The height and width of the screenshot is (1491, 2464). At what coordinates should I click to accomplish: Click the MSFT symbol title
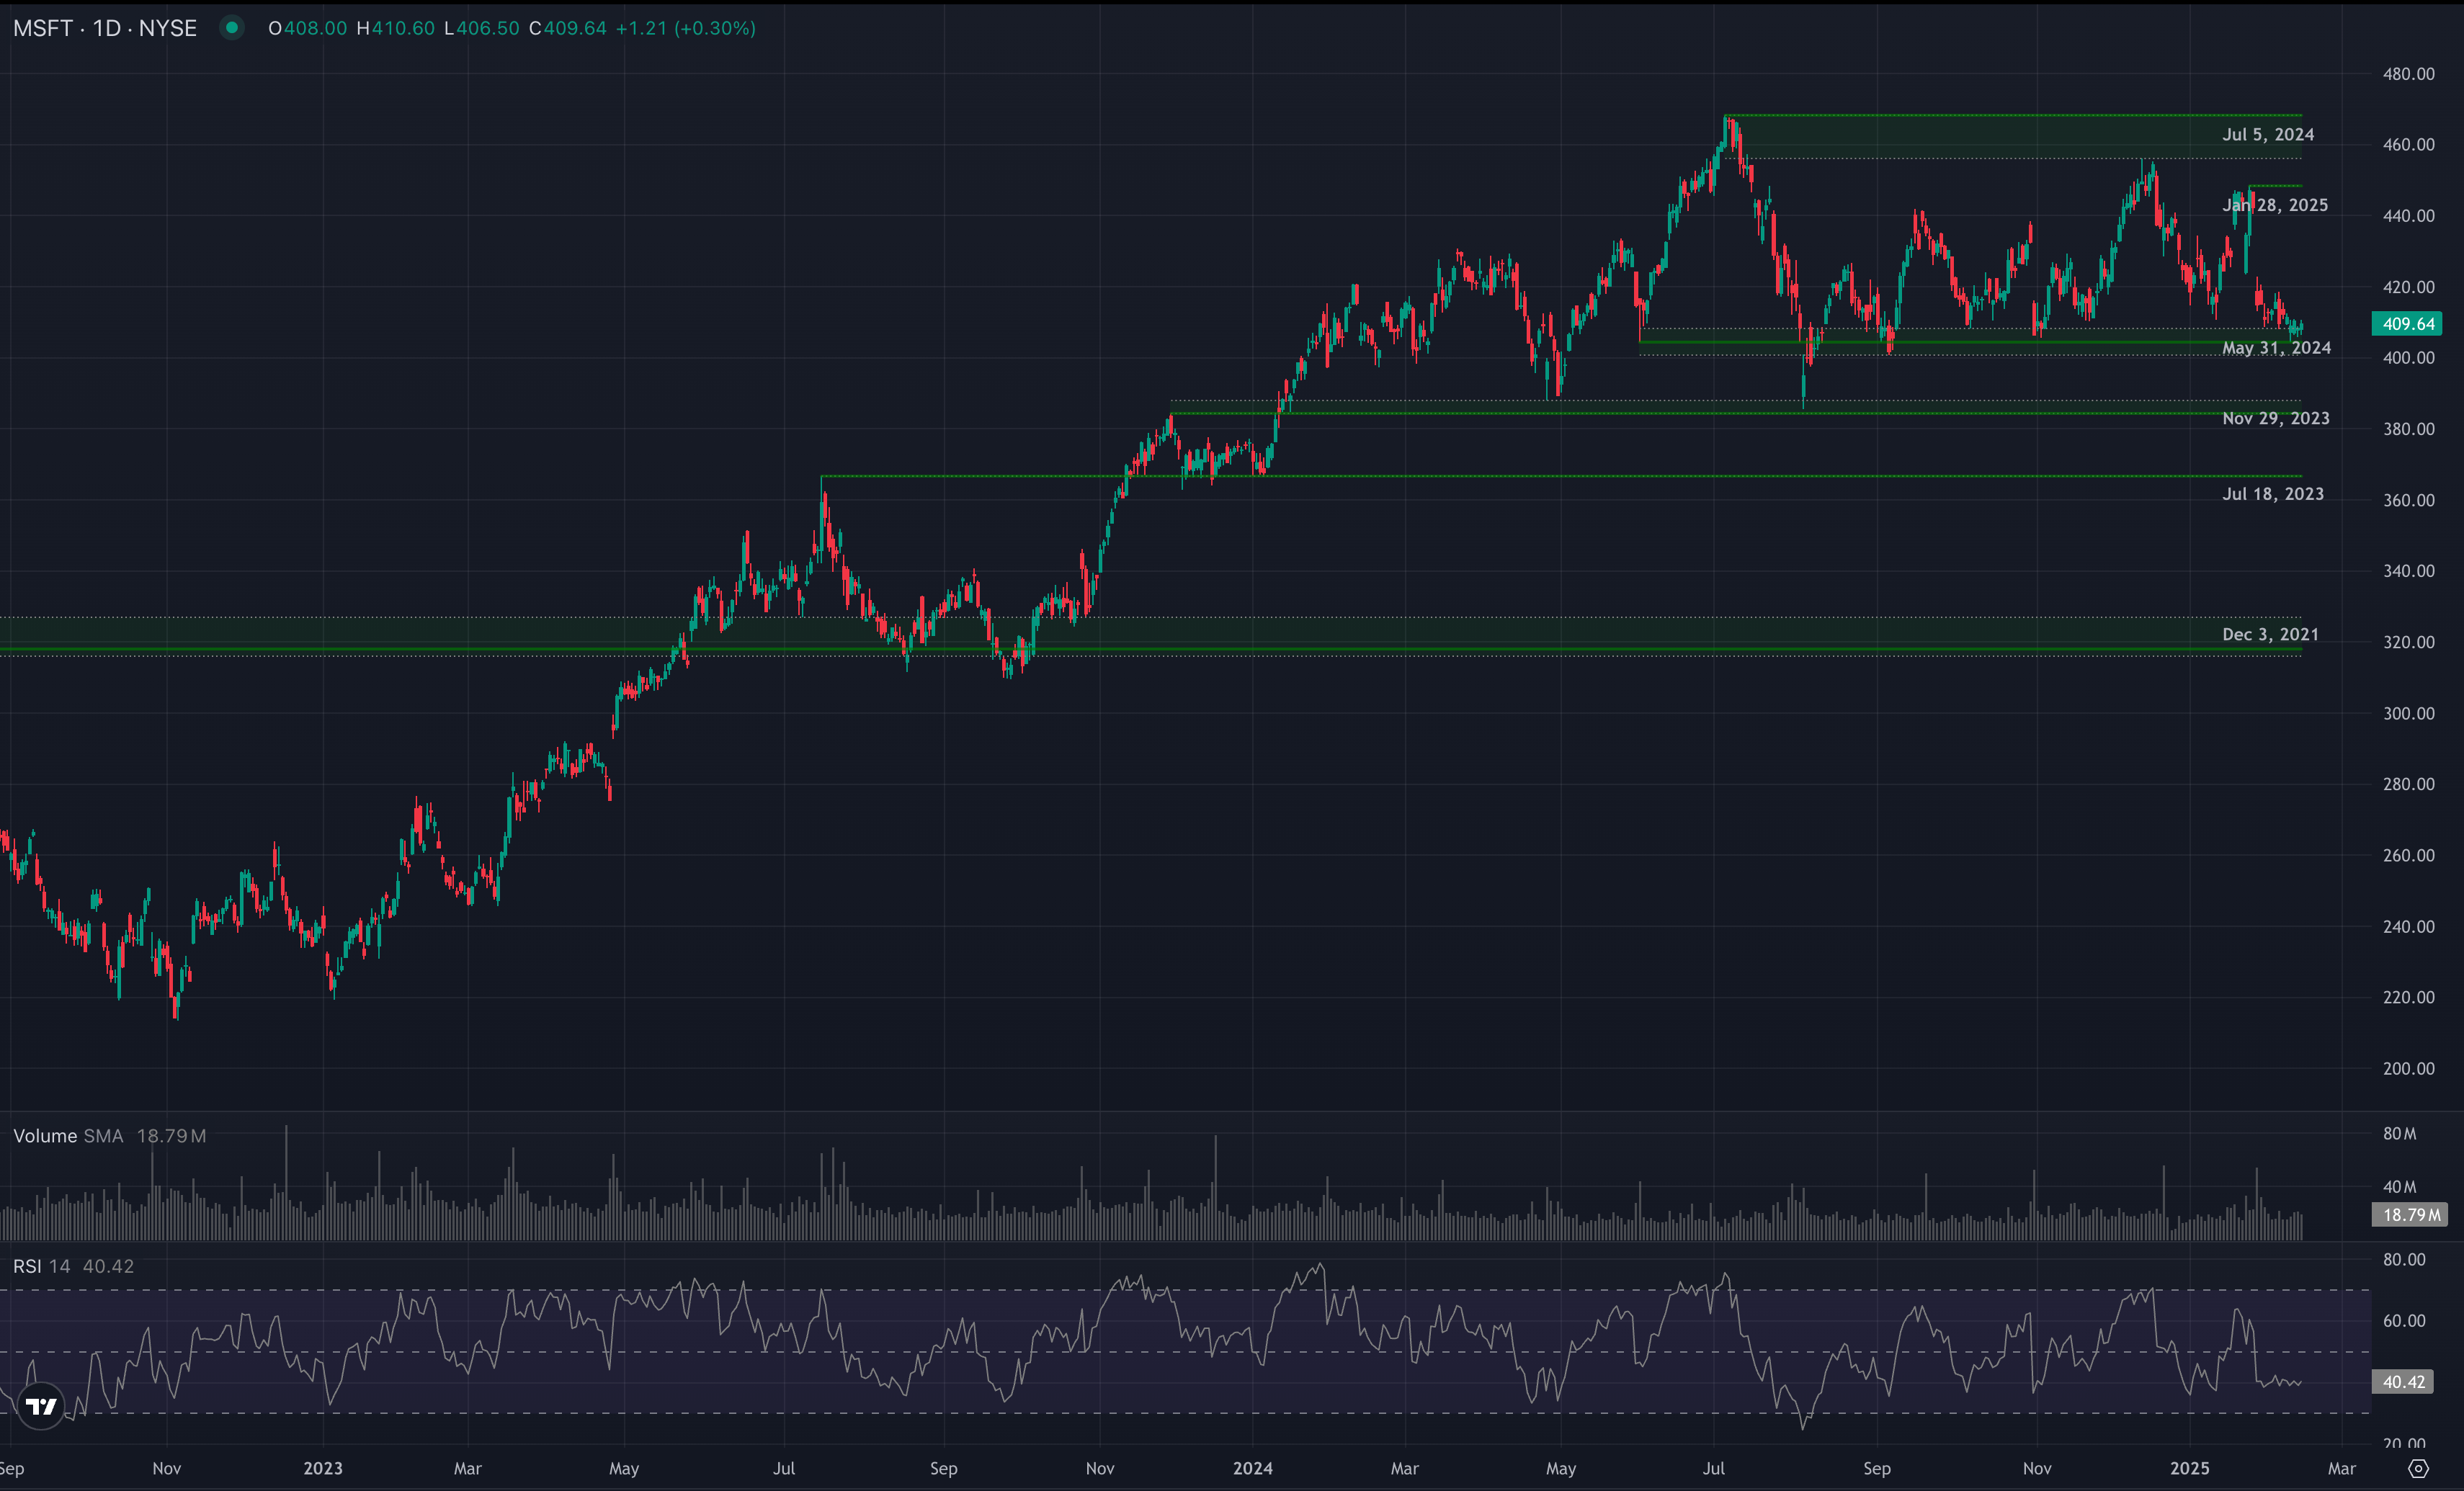click(105, 28)
